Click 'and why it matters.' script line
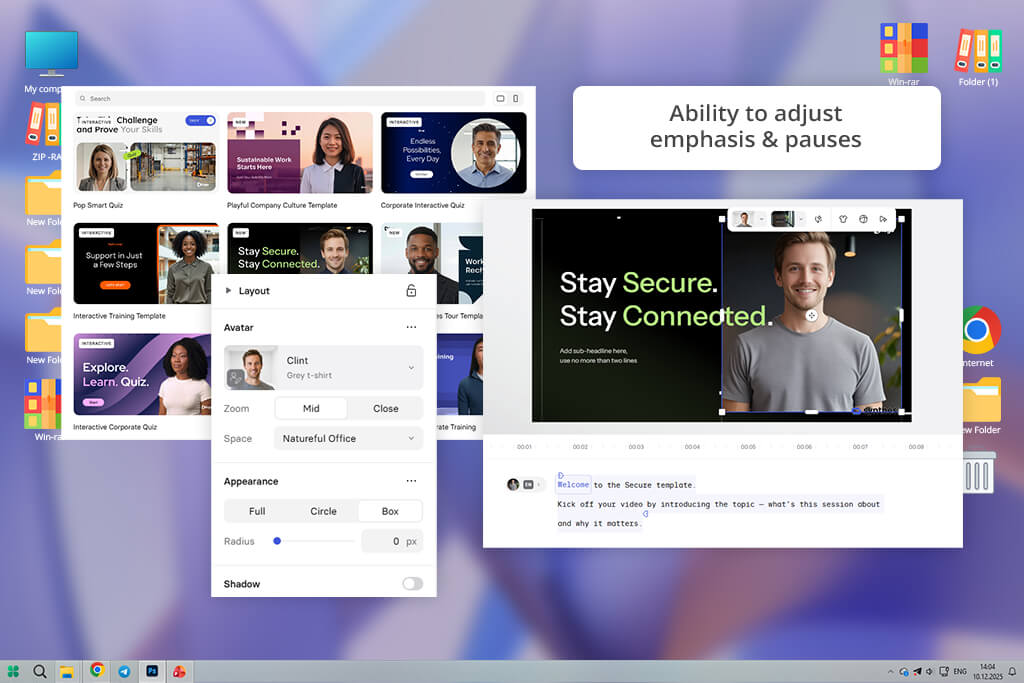Screen dimensions: 1024x683 600,524
